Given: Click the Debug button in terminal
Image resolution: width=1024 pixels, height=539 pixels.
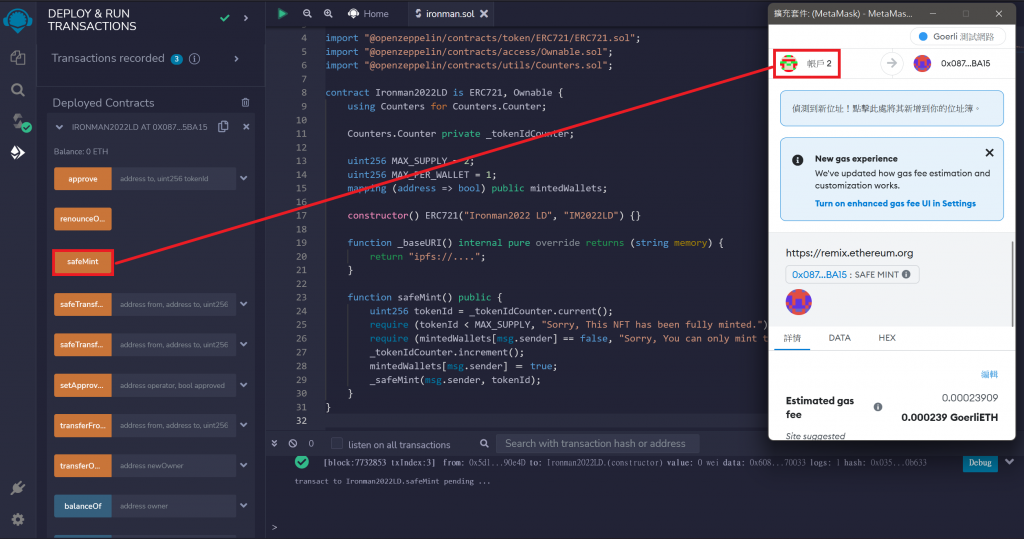Looking at the screenshot, I should point(980,463).
